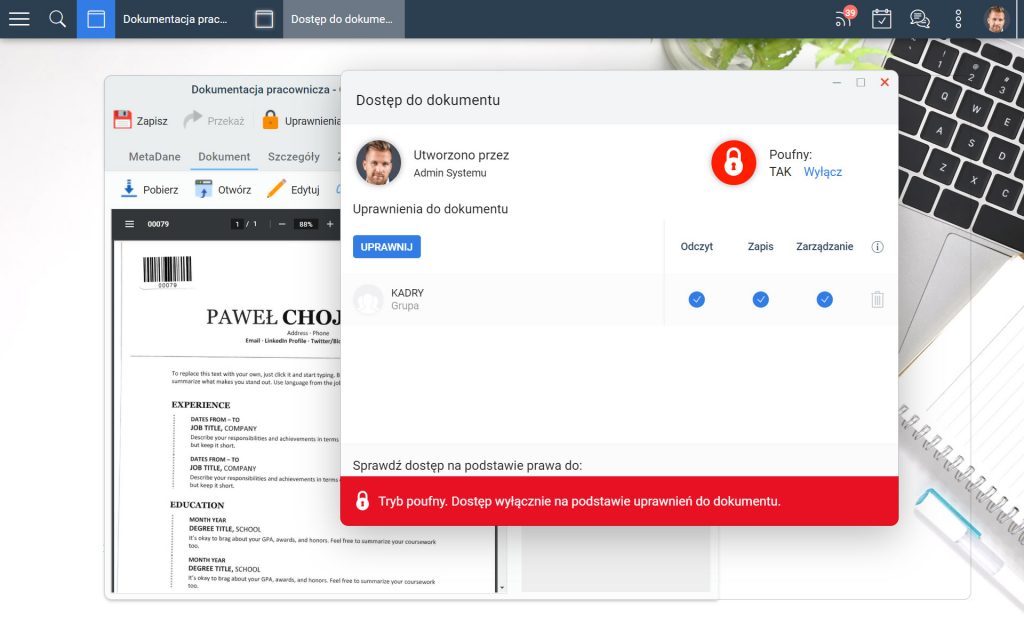Click the KADRY group name
1024x640 pixels.
[x=408, y=293]
